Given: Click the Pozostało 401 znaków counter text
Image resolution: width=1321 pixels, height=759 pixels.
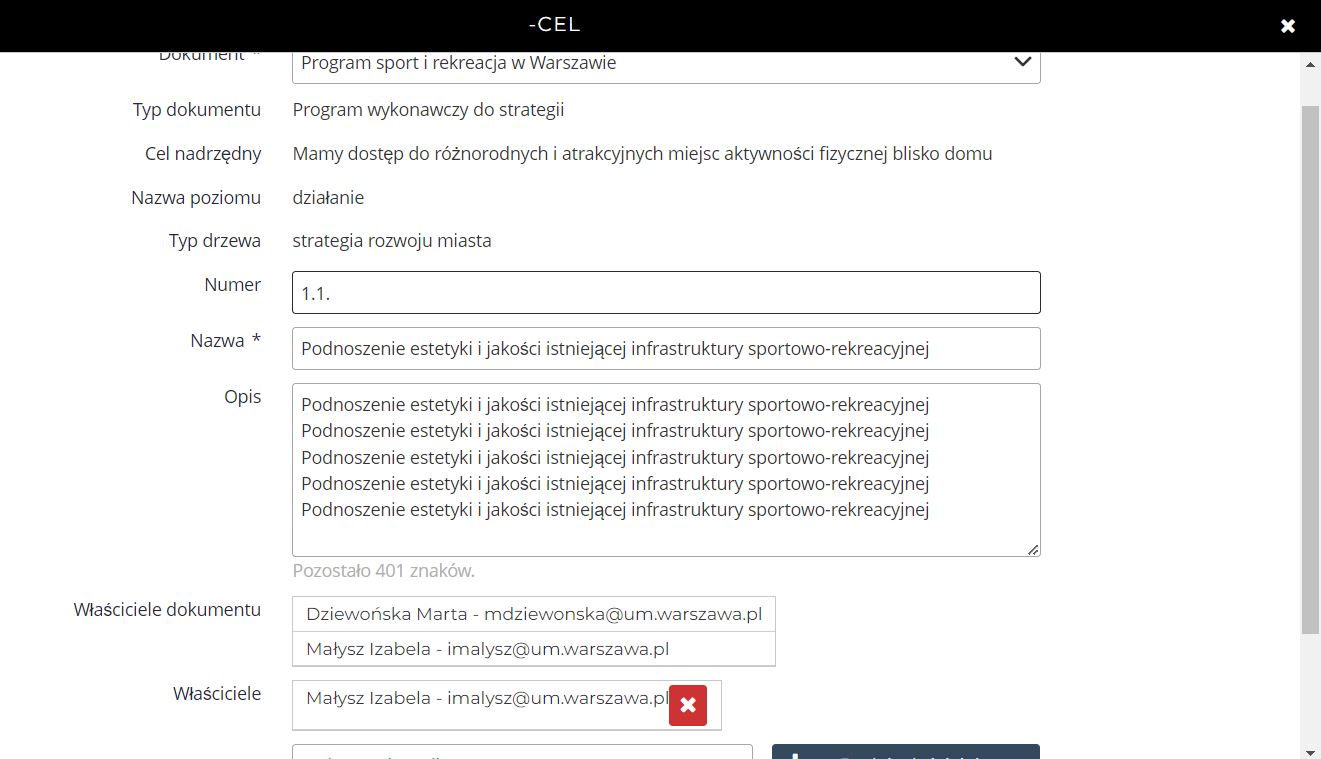Looking at the screenshot, I should coord(383,571).
